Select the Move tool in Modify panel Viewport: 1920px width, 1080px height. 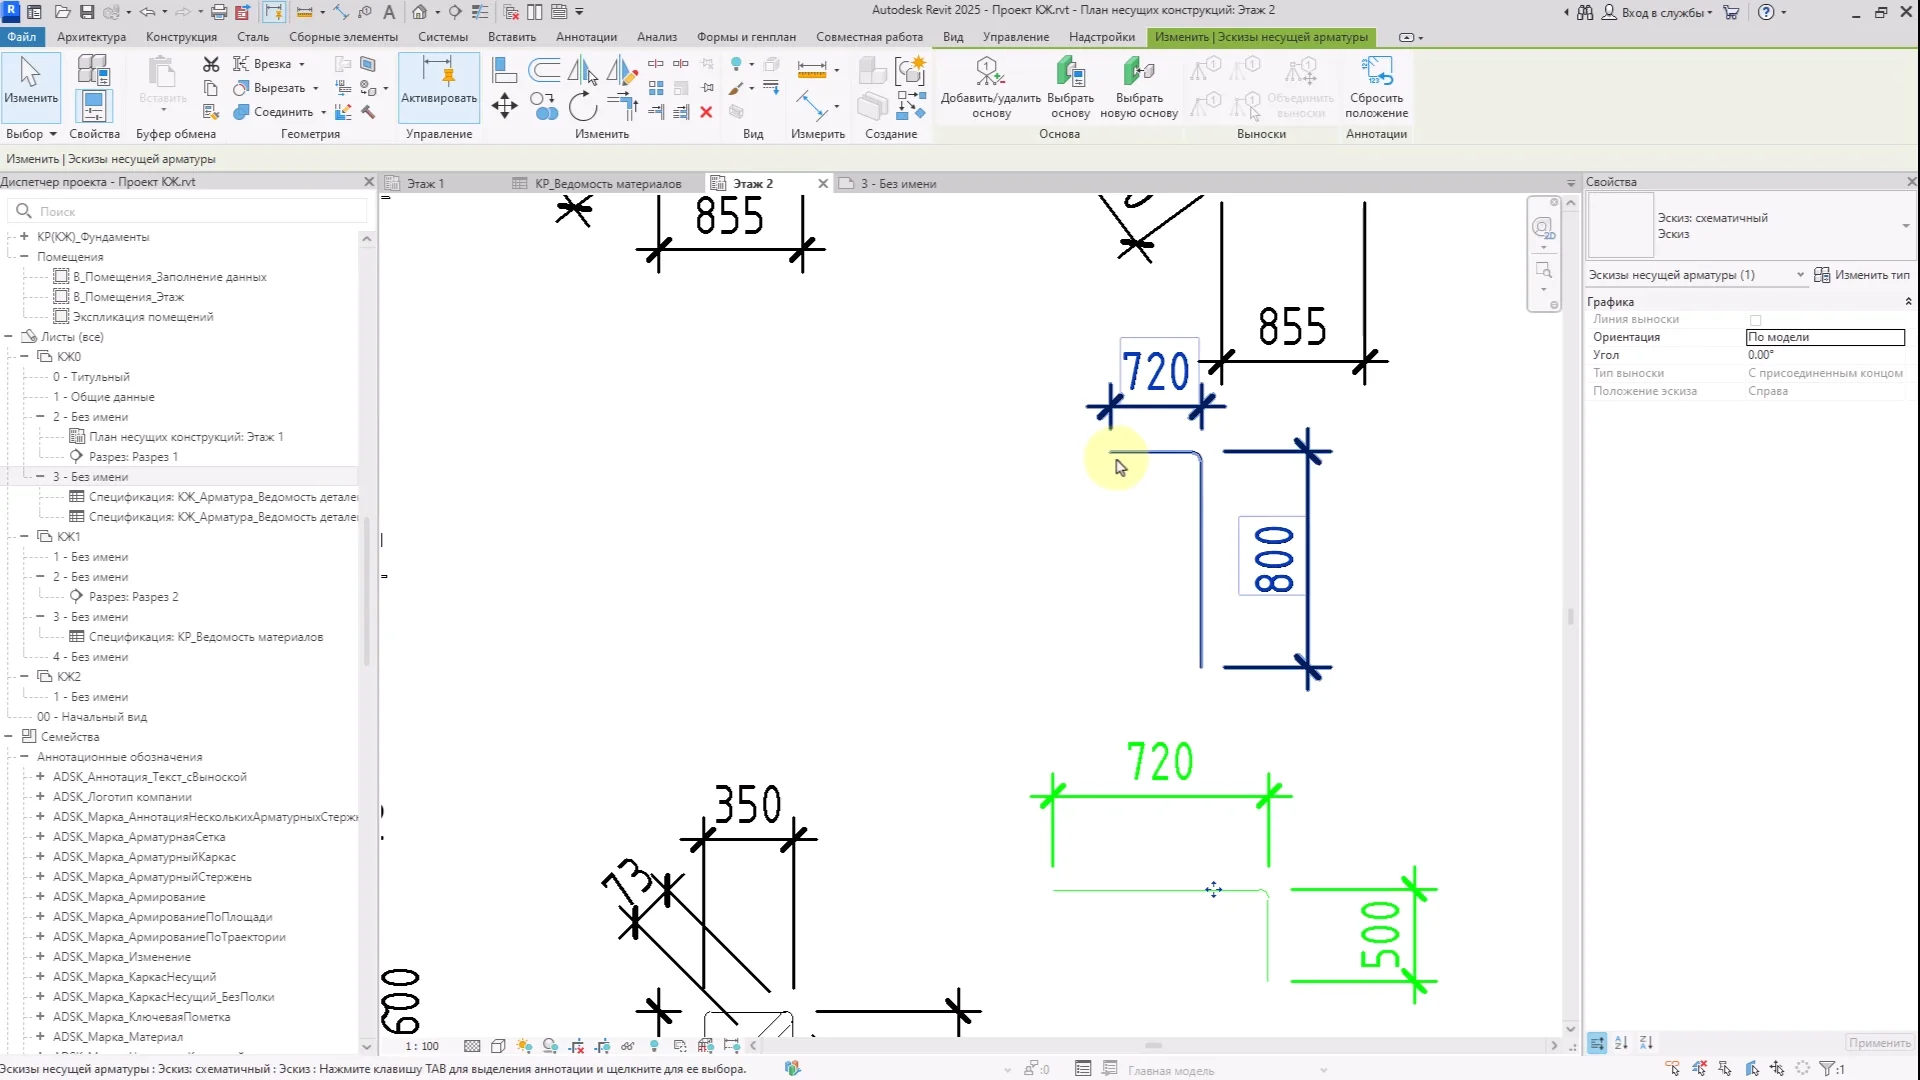point(504,105)
